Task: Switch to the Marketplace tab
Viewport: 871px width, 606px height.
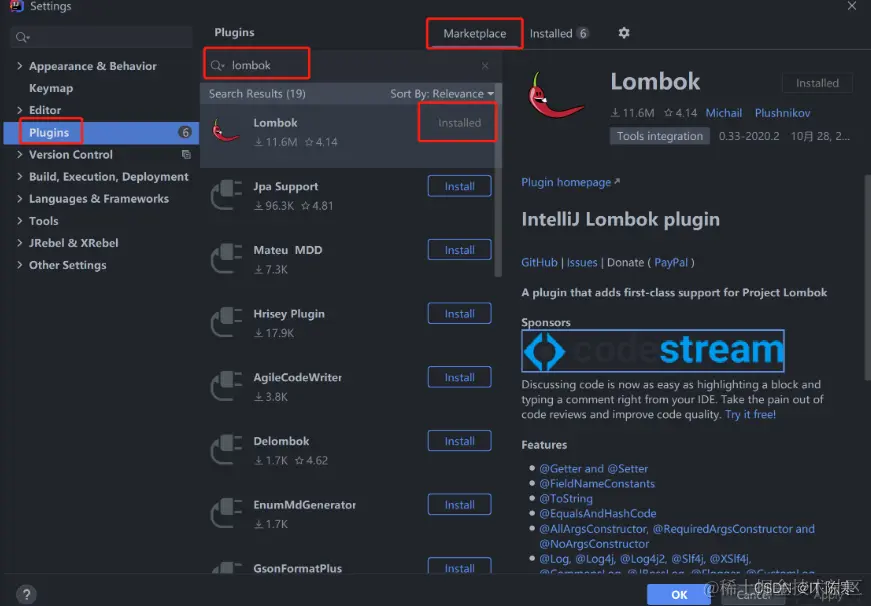Action: coord(474,34)
